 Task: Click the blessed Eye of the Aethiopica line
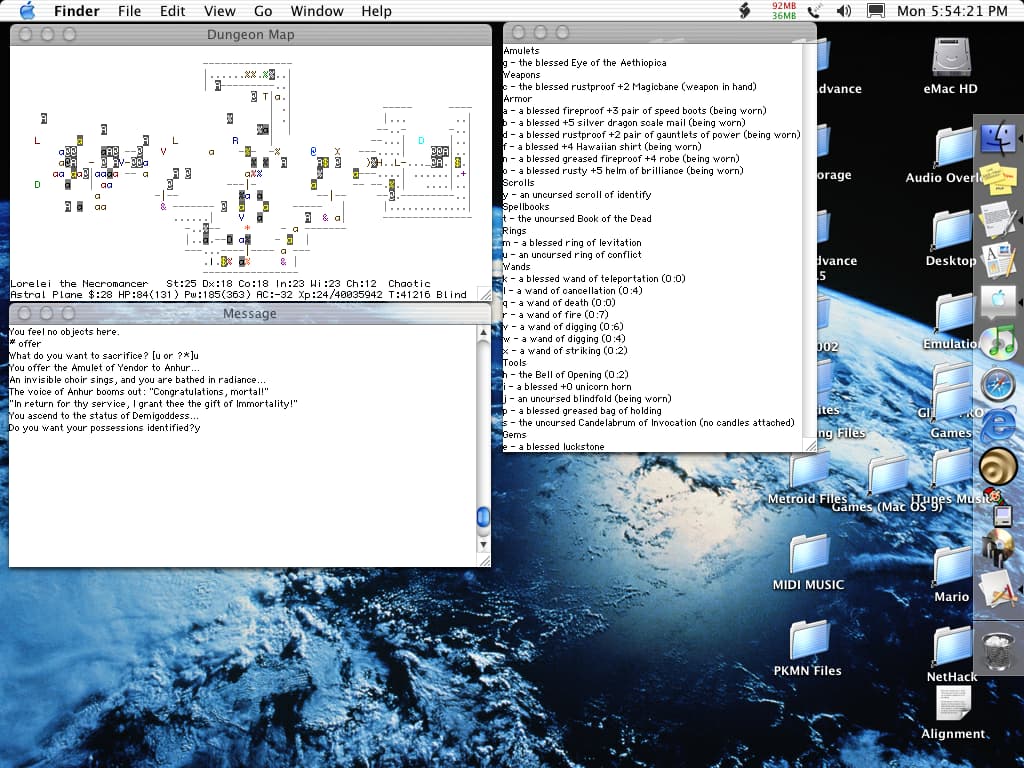point(584,63)
